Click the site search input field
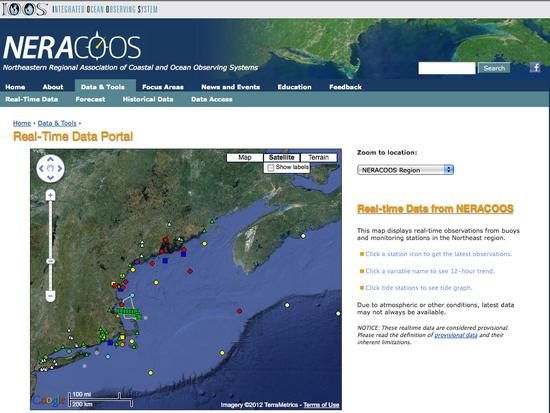The width and height of the screenshot is (550, 413). coord(447,68)
